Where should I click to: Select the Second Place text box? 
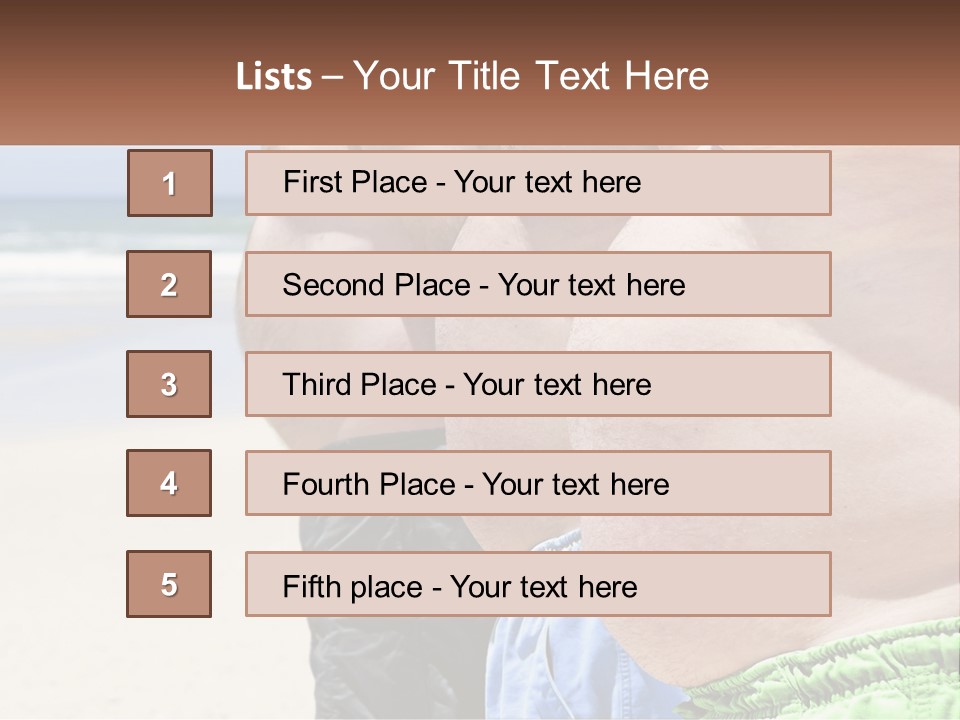click(x=538, y=284)
